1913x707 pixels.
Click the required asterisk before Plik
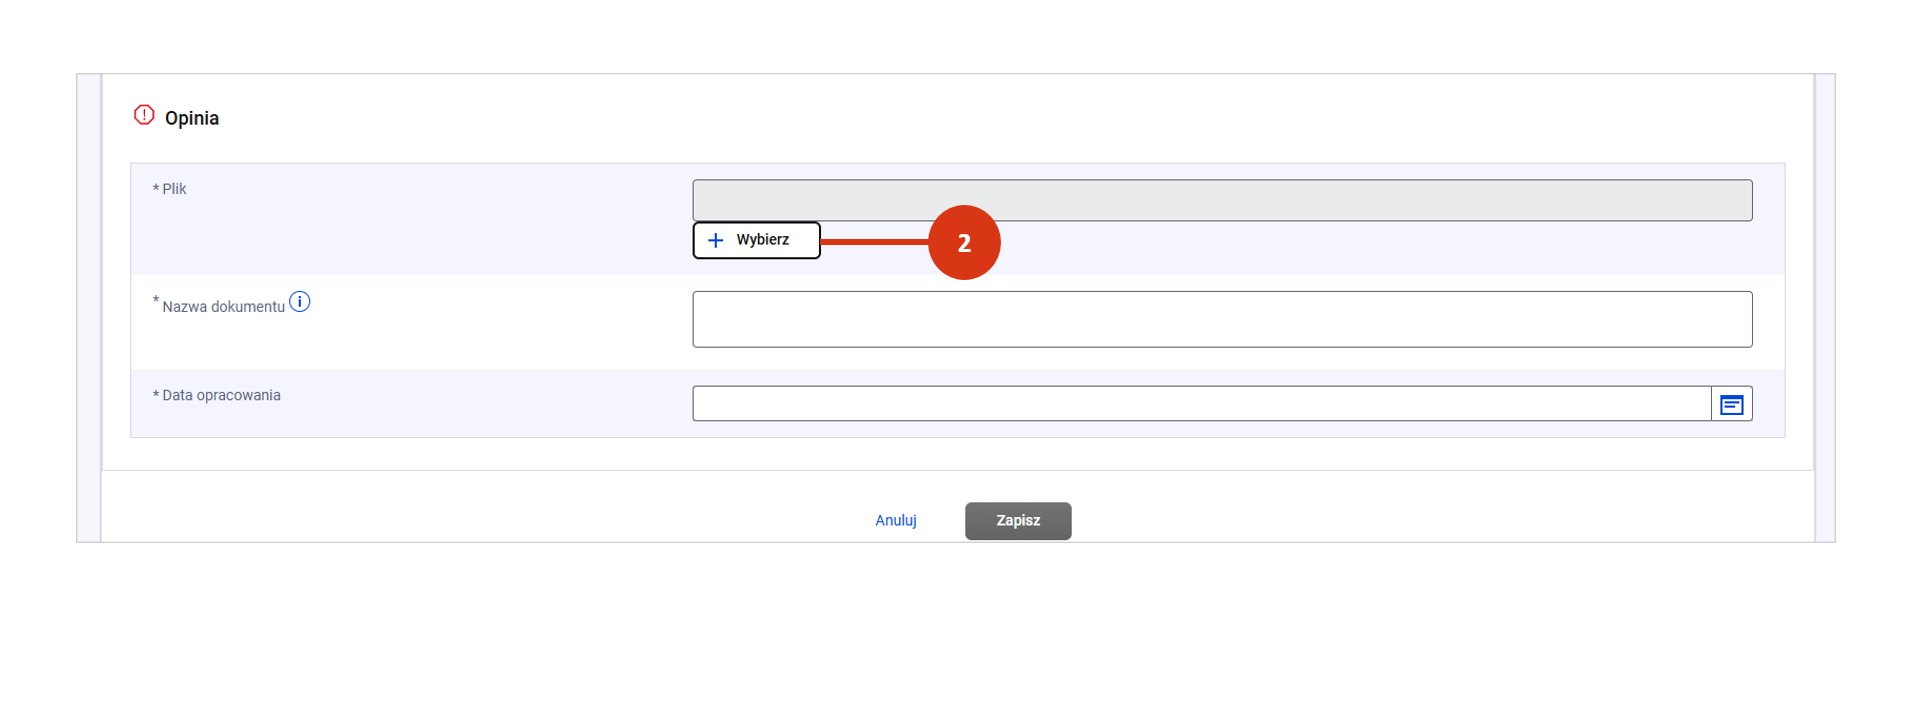coord(156,189)
